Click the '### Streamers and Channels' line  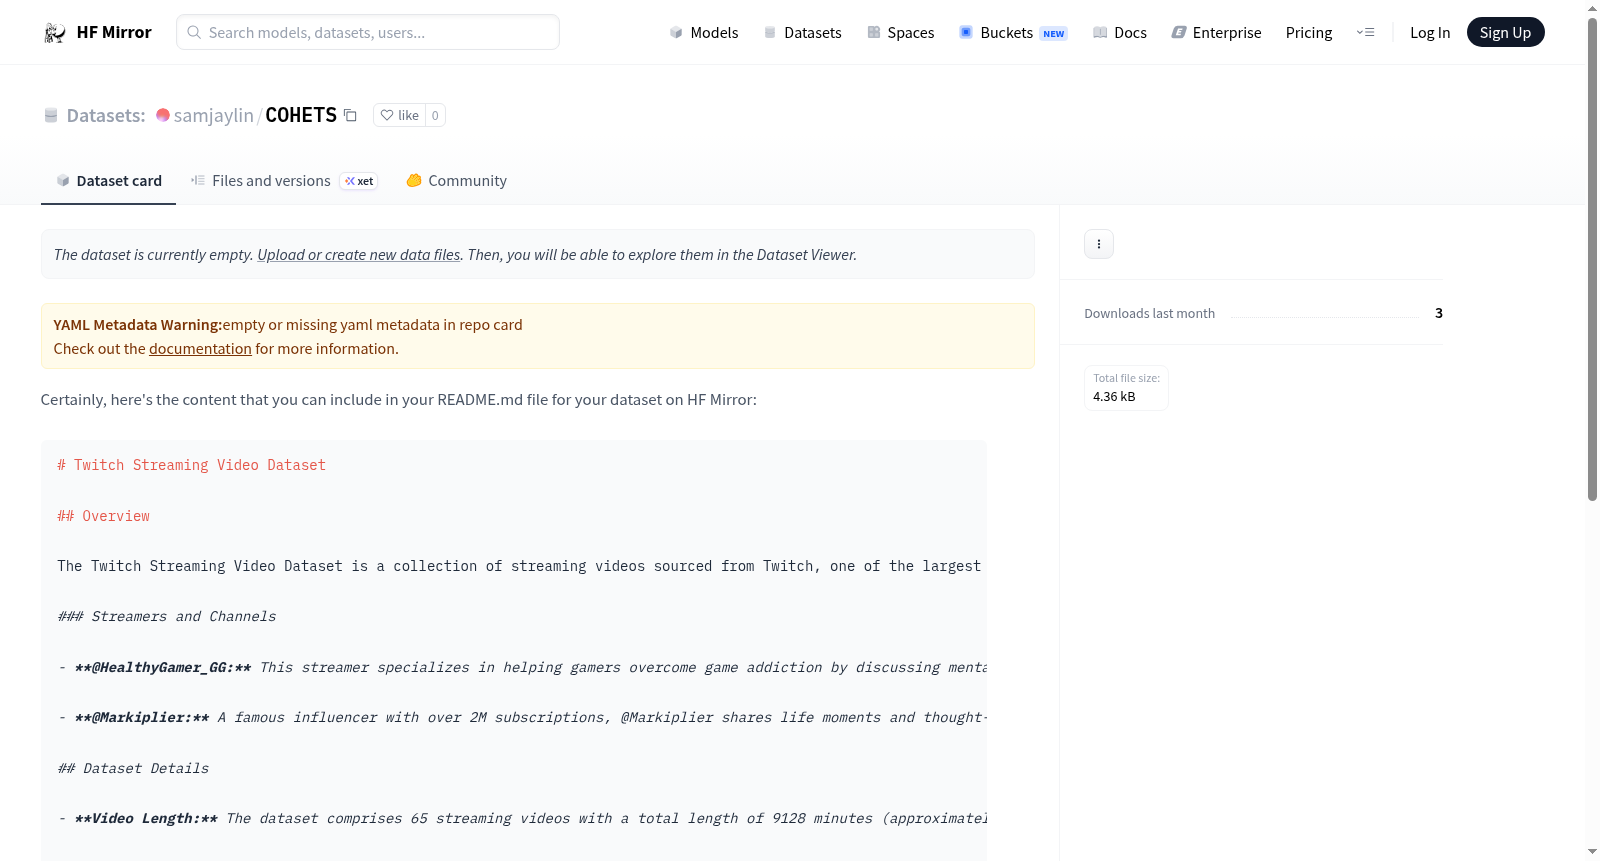pyautogui.click(x=166, y=617)
